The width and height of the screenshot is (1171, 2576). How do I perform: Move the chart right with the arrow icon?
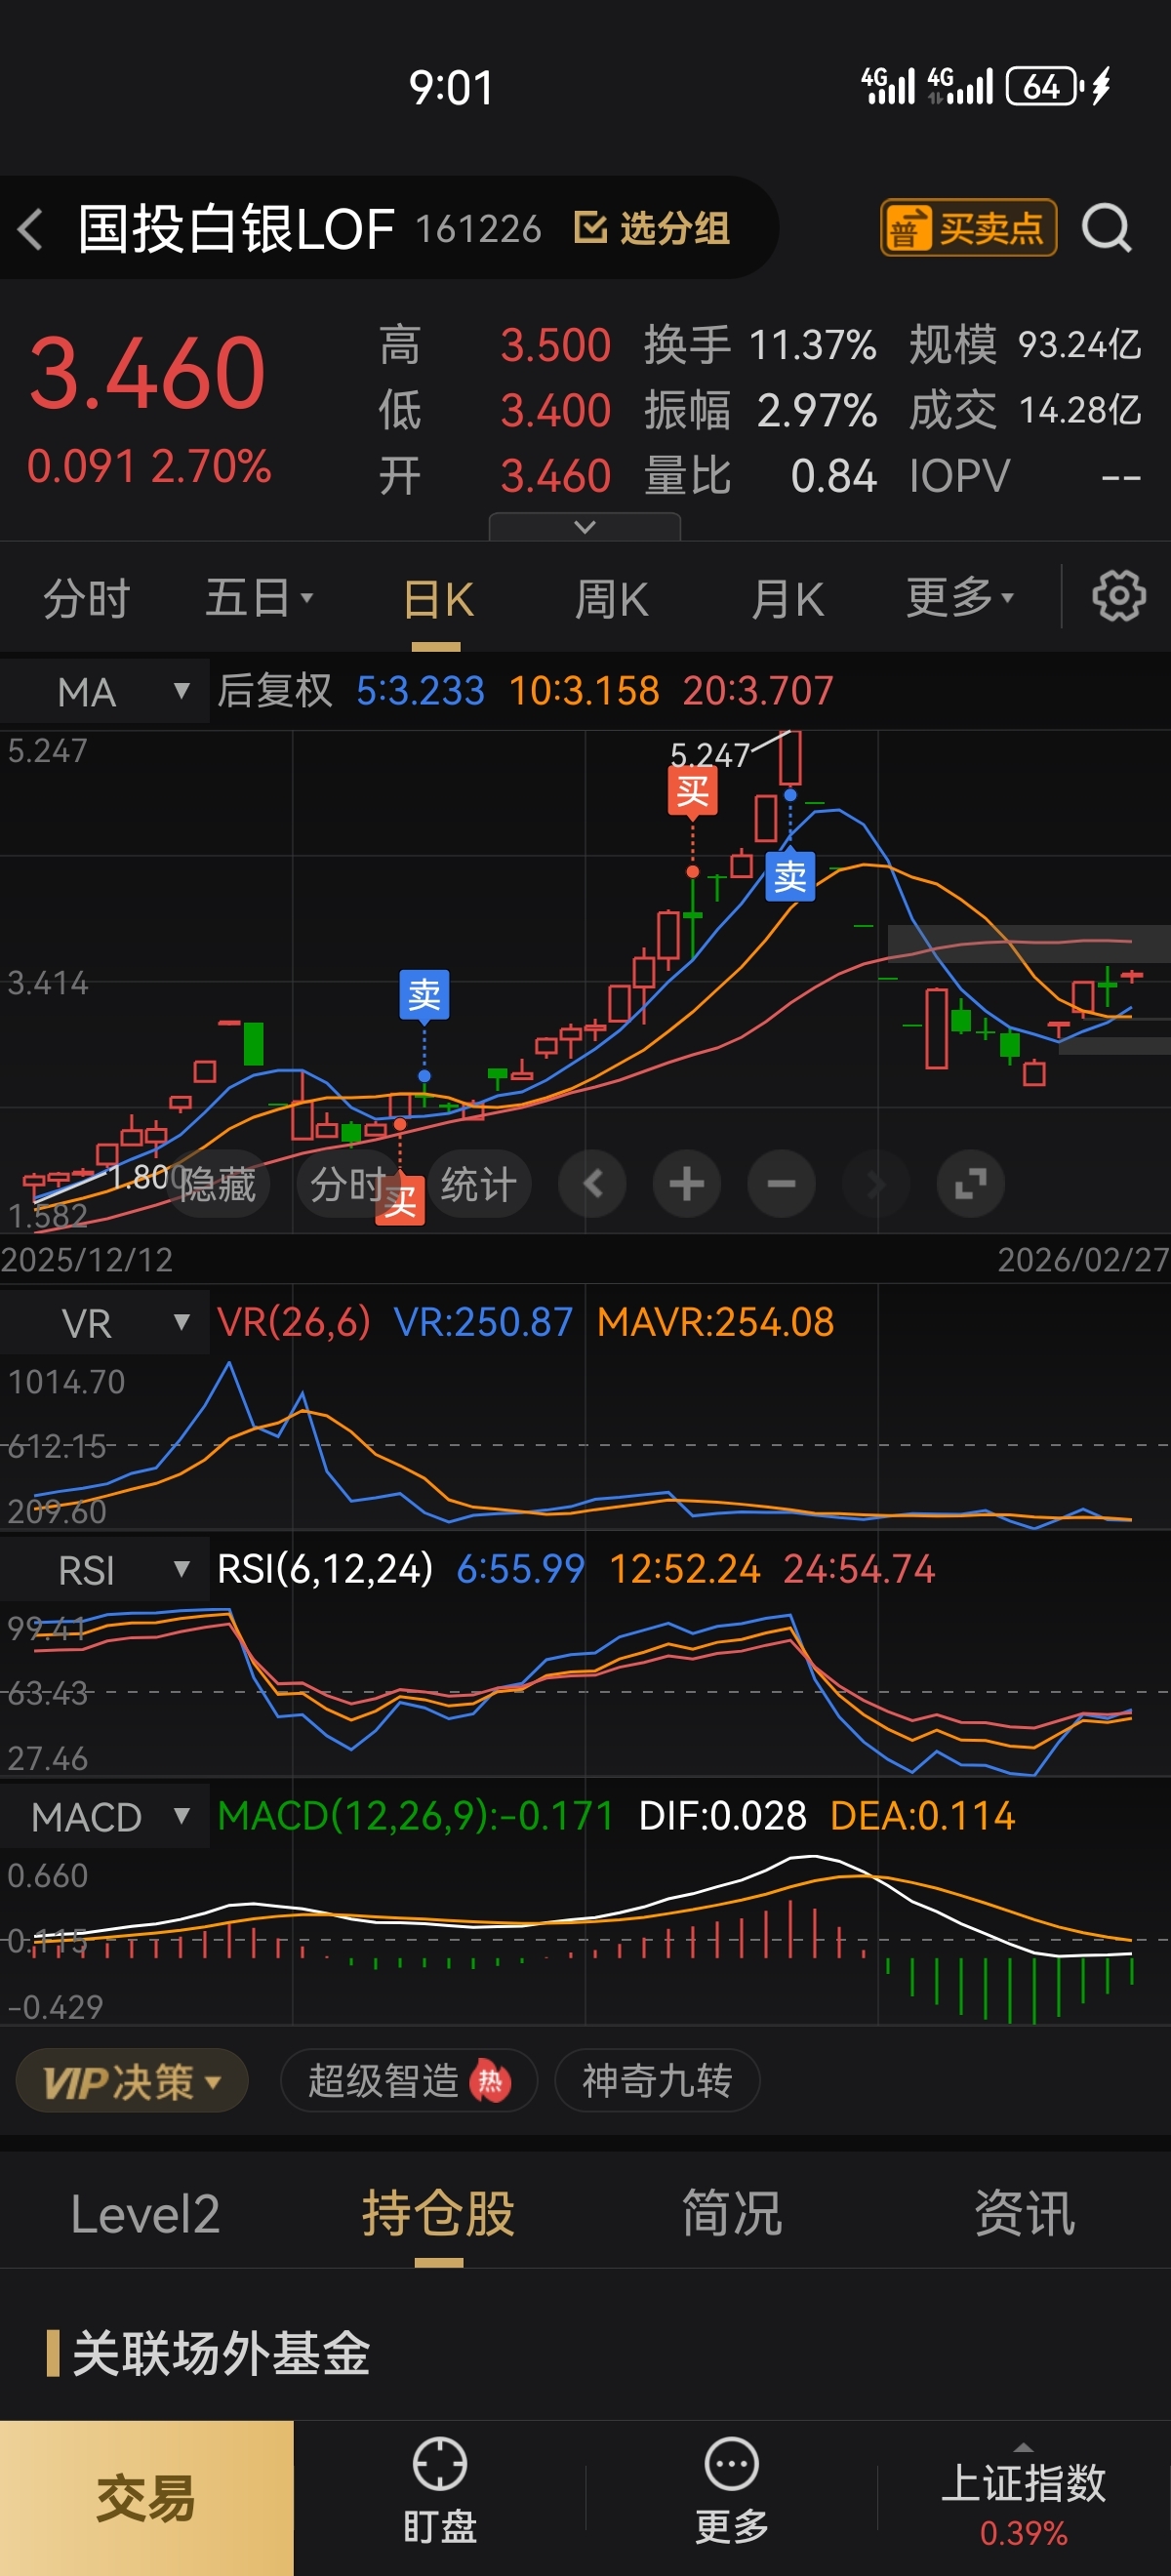(876, 1184)
